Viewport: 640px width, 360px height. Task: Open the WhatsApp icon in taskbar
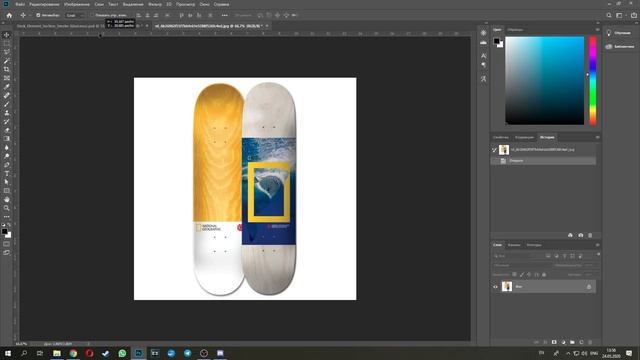pos(122,353)
